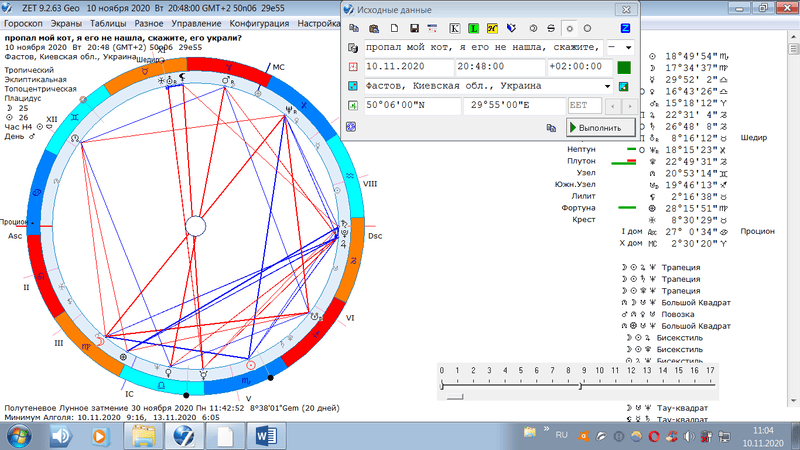Image resolution: width=800 pixels, height=450 pixels.
Task: Click the green L icon
Action: click(x=475, y=28)
